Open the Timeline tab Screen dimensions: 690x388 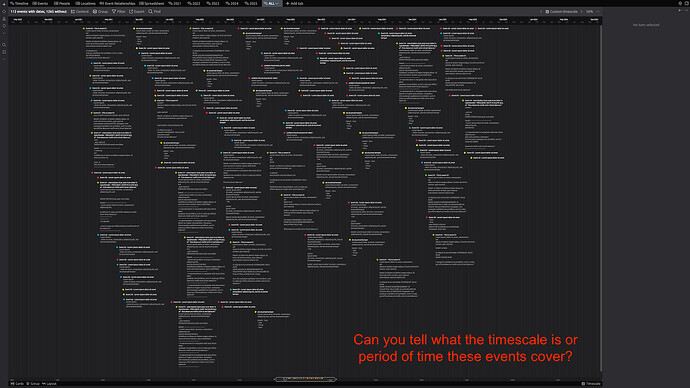click(x=19, y=3)
